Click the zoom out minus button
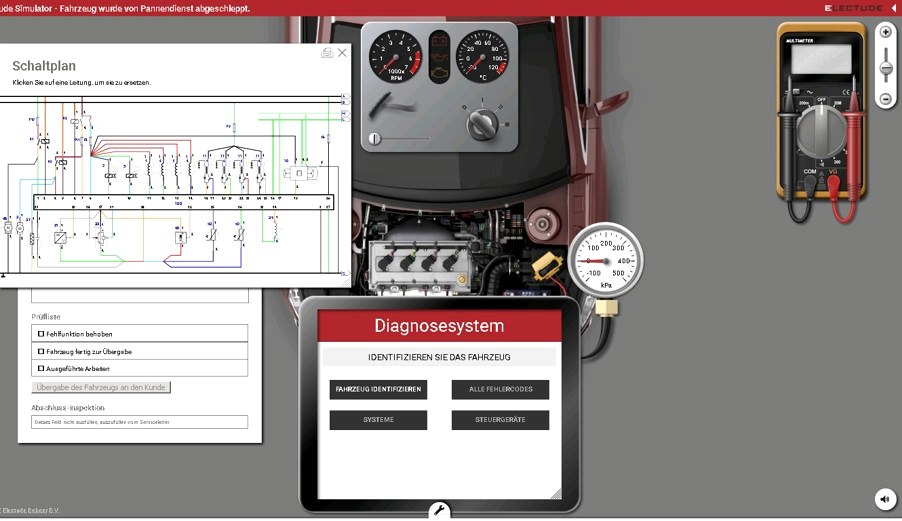The height and width of the screenshot is (521, 902). pyautogui.click(x=885, y=99)
